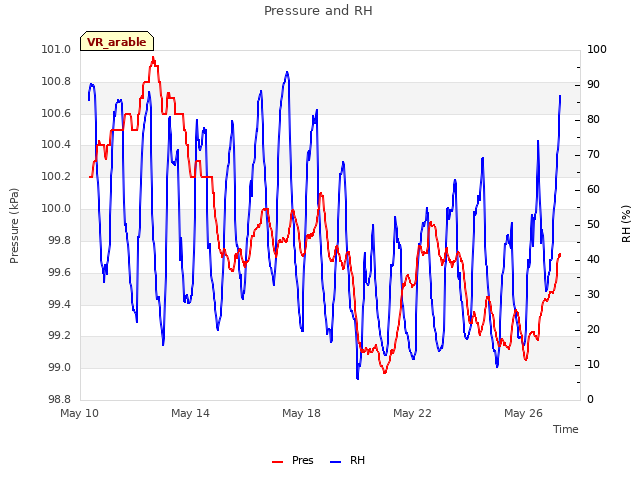The height and width of the screenshot is (480, 640).
Task: Click the 100.8 pressure tick label
Action: [x=56, y=82]
